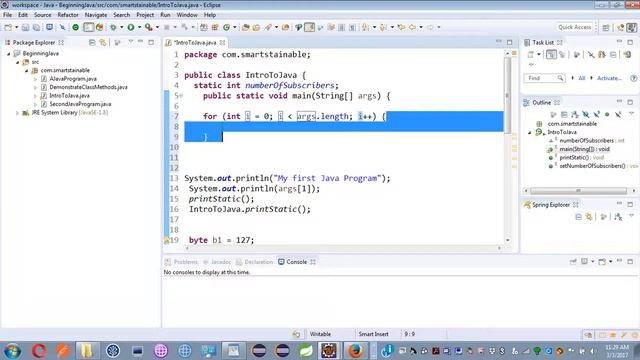Open the Debug dropdown arrow
This screenshot has height=360, width=640.
pos(122,27)
